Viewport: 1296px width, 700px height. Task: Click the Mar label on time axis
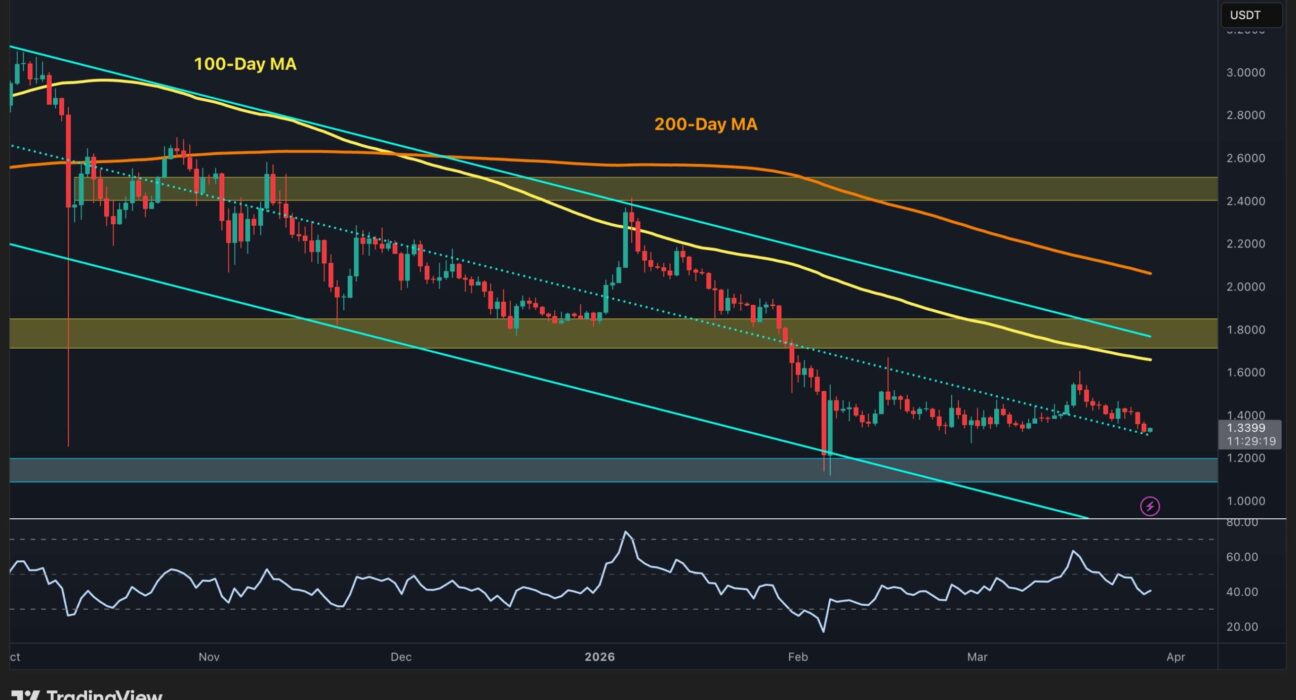click(979, 657)
